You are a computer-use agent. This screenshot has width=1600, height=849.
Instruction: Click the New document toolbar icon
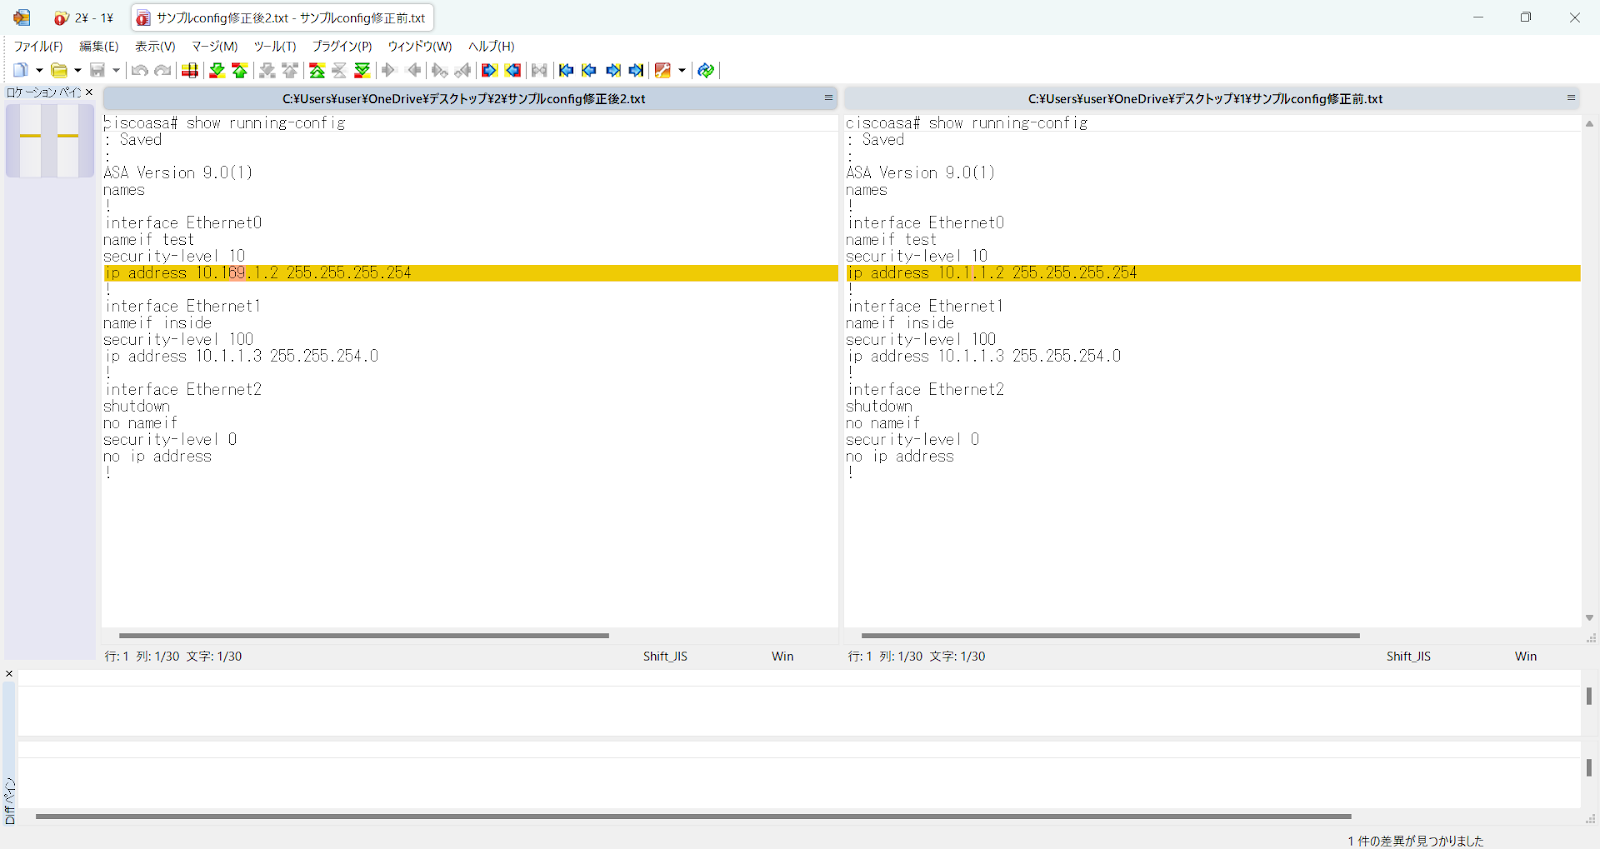[20, 70]
